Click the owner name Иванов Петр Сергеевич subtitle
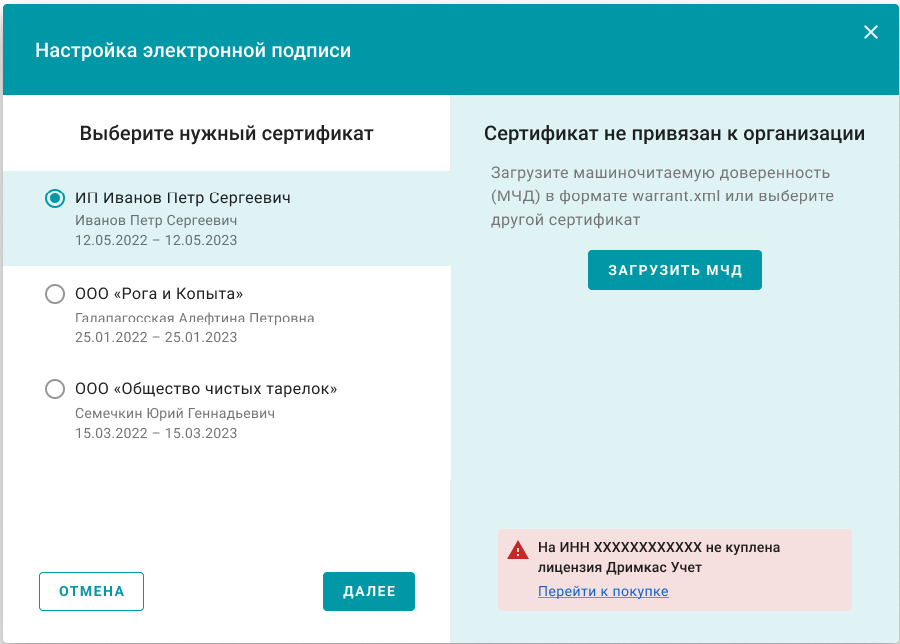The width and height of the screenshot is (900, 644). click(x=156, y=220)
